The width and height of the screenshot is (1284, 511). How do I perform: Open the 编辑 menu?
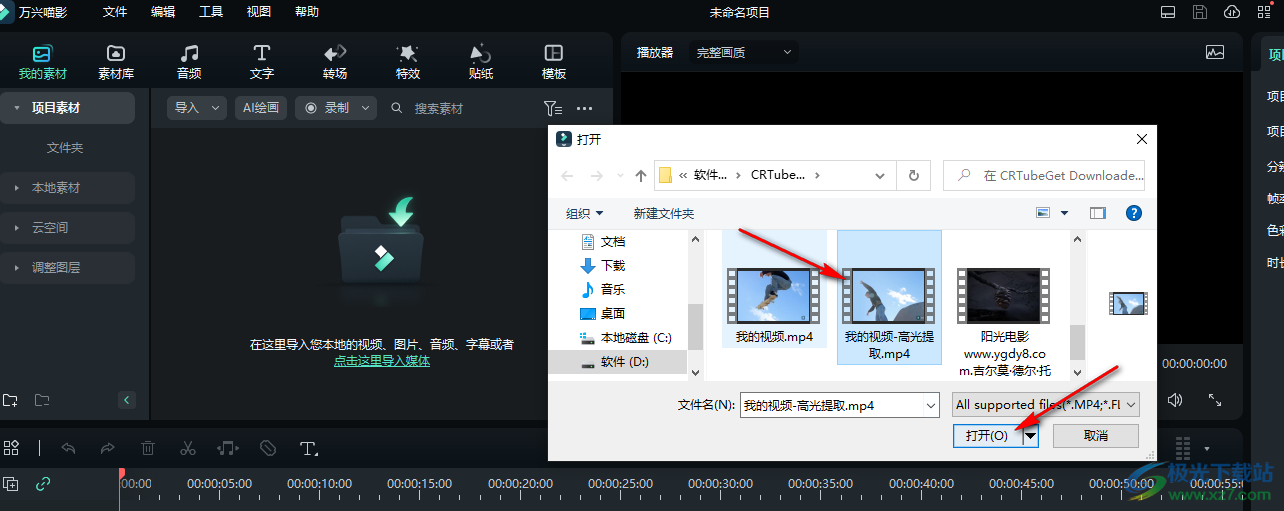pos(163,12)
